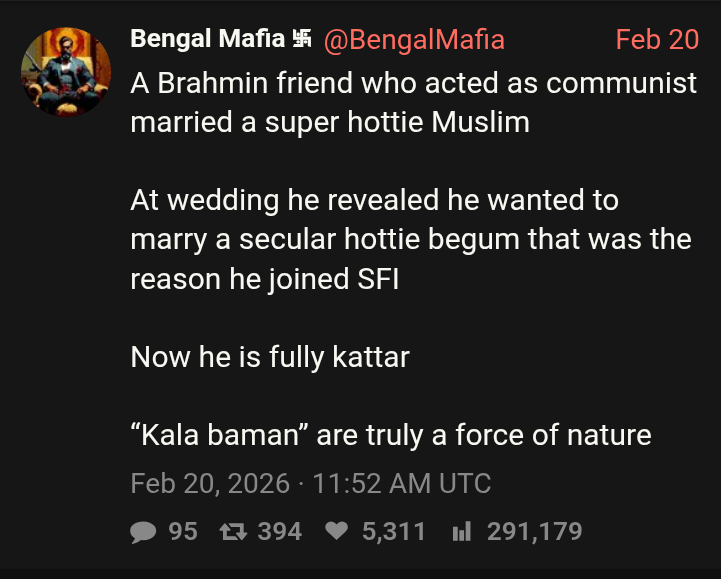Image resolution: width=721 pixels, height=579 pixels.
Task: Like the tweet with heart icon
Action: (338, 531)
